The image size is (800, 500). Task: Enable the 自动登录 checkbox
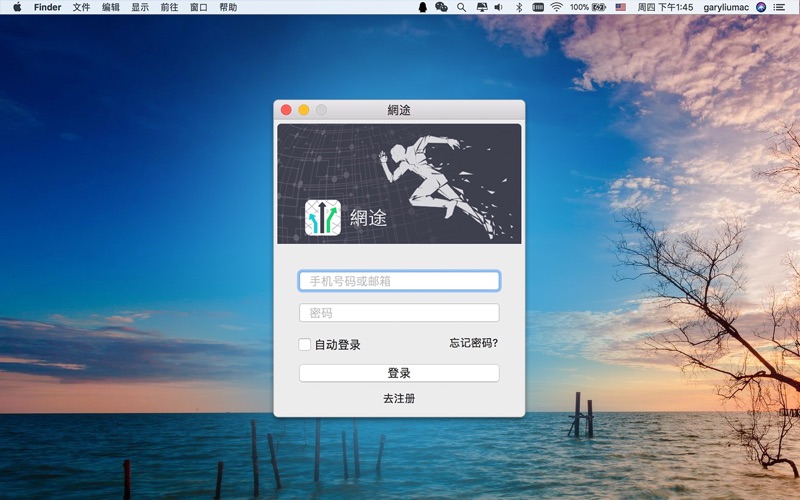point(305,344)
